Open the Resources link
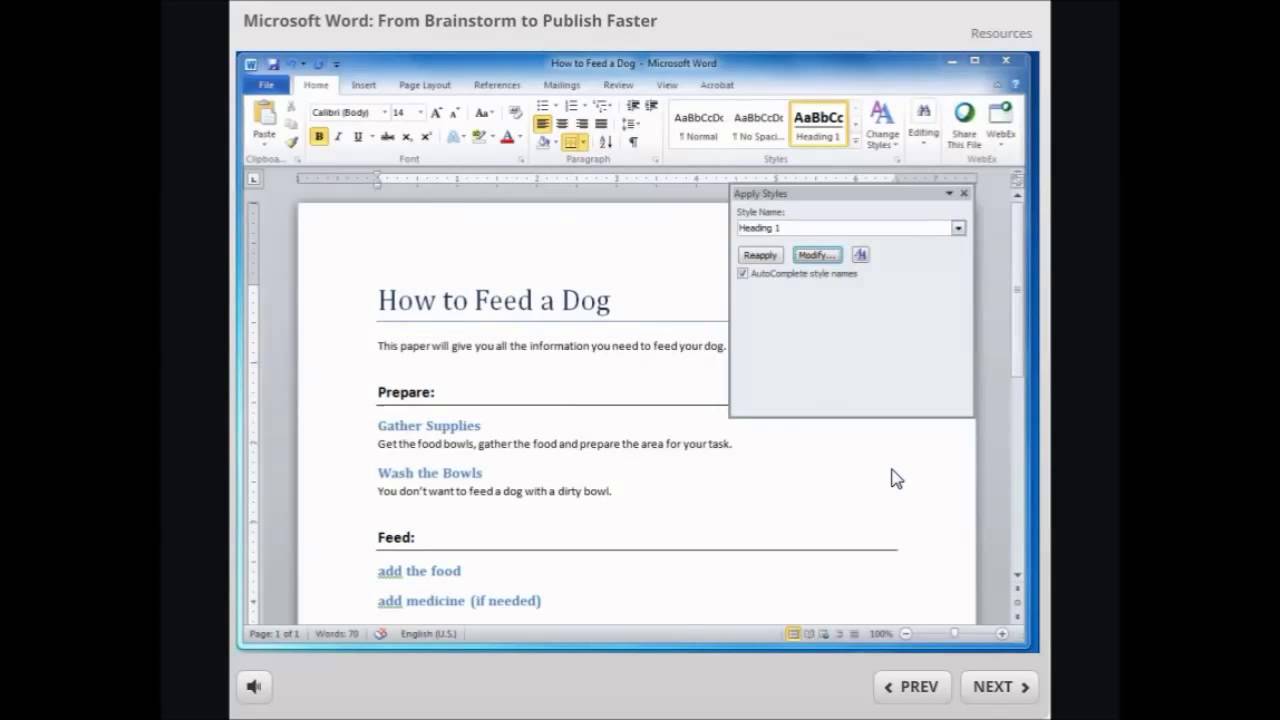This screenshot has width=1280, height=720. [1001, 33]
